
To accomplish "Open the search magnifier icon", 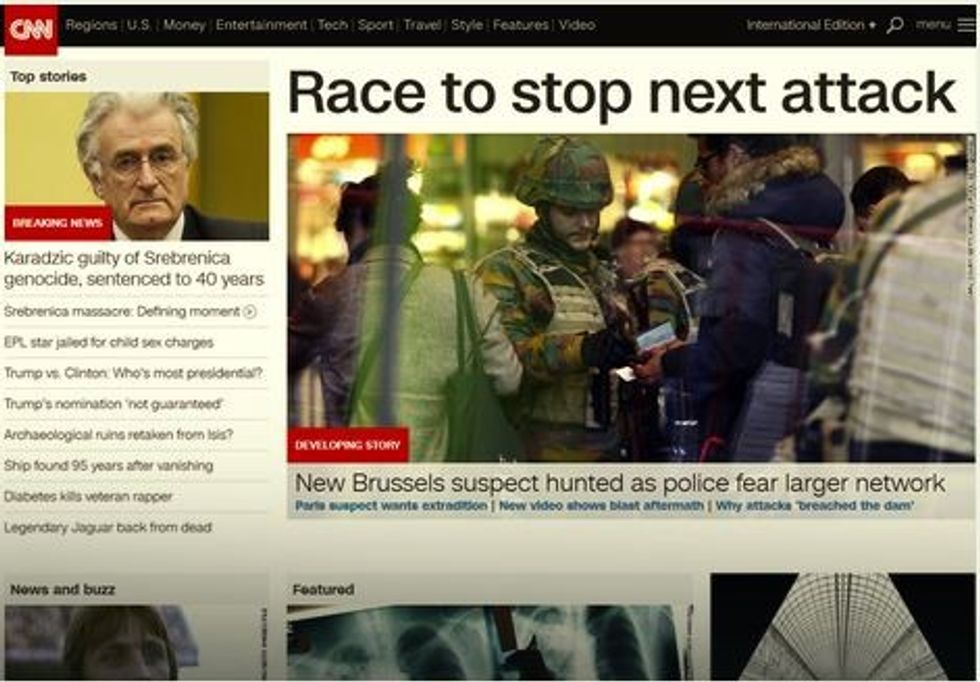I will click(x=894, y=25).
